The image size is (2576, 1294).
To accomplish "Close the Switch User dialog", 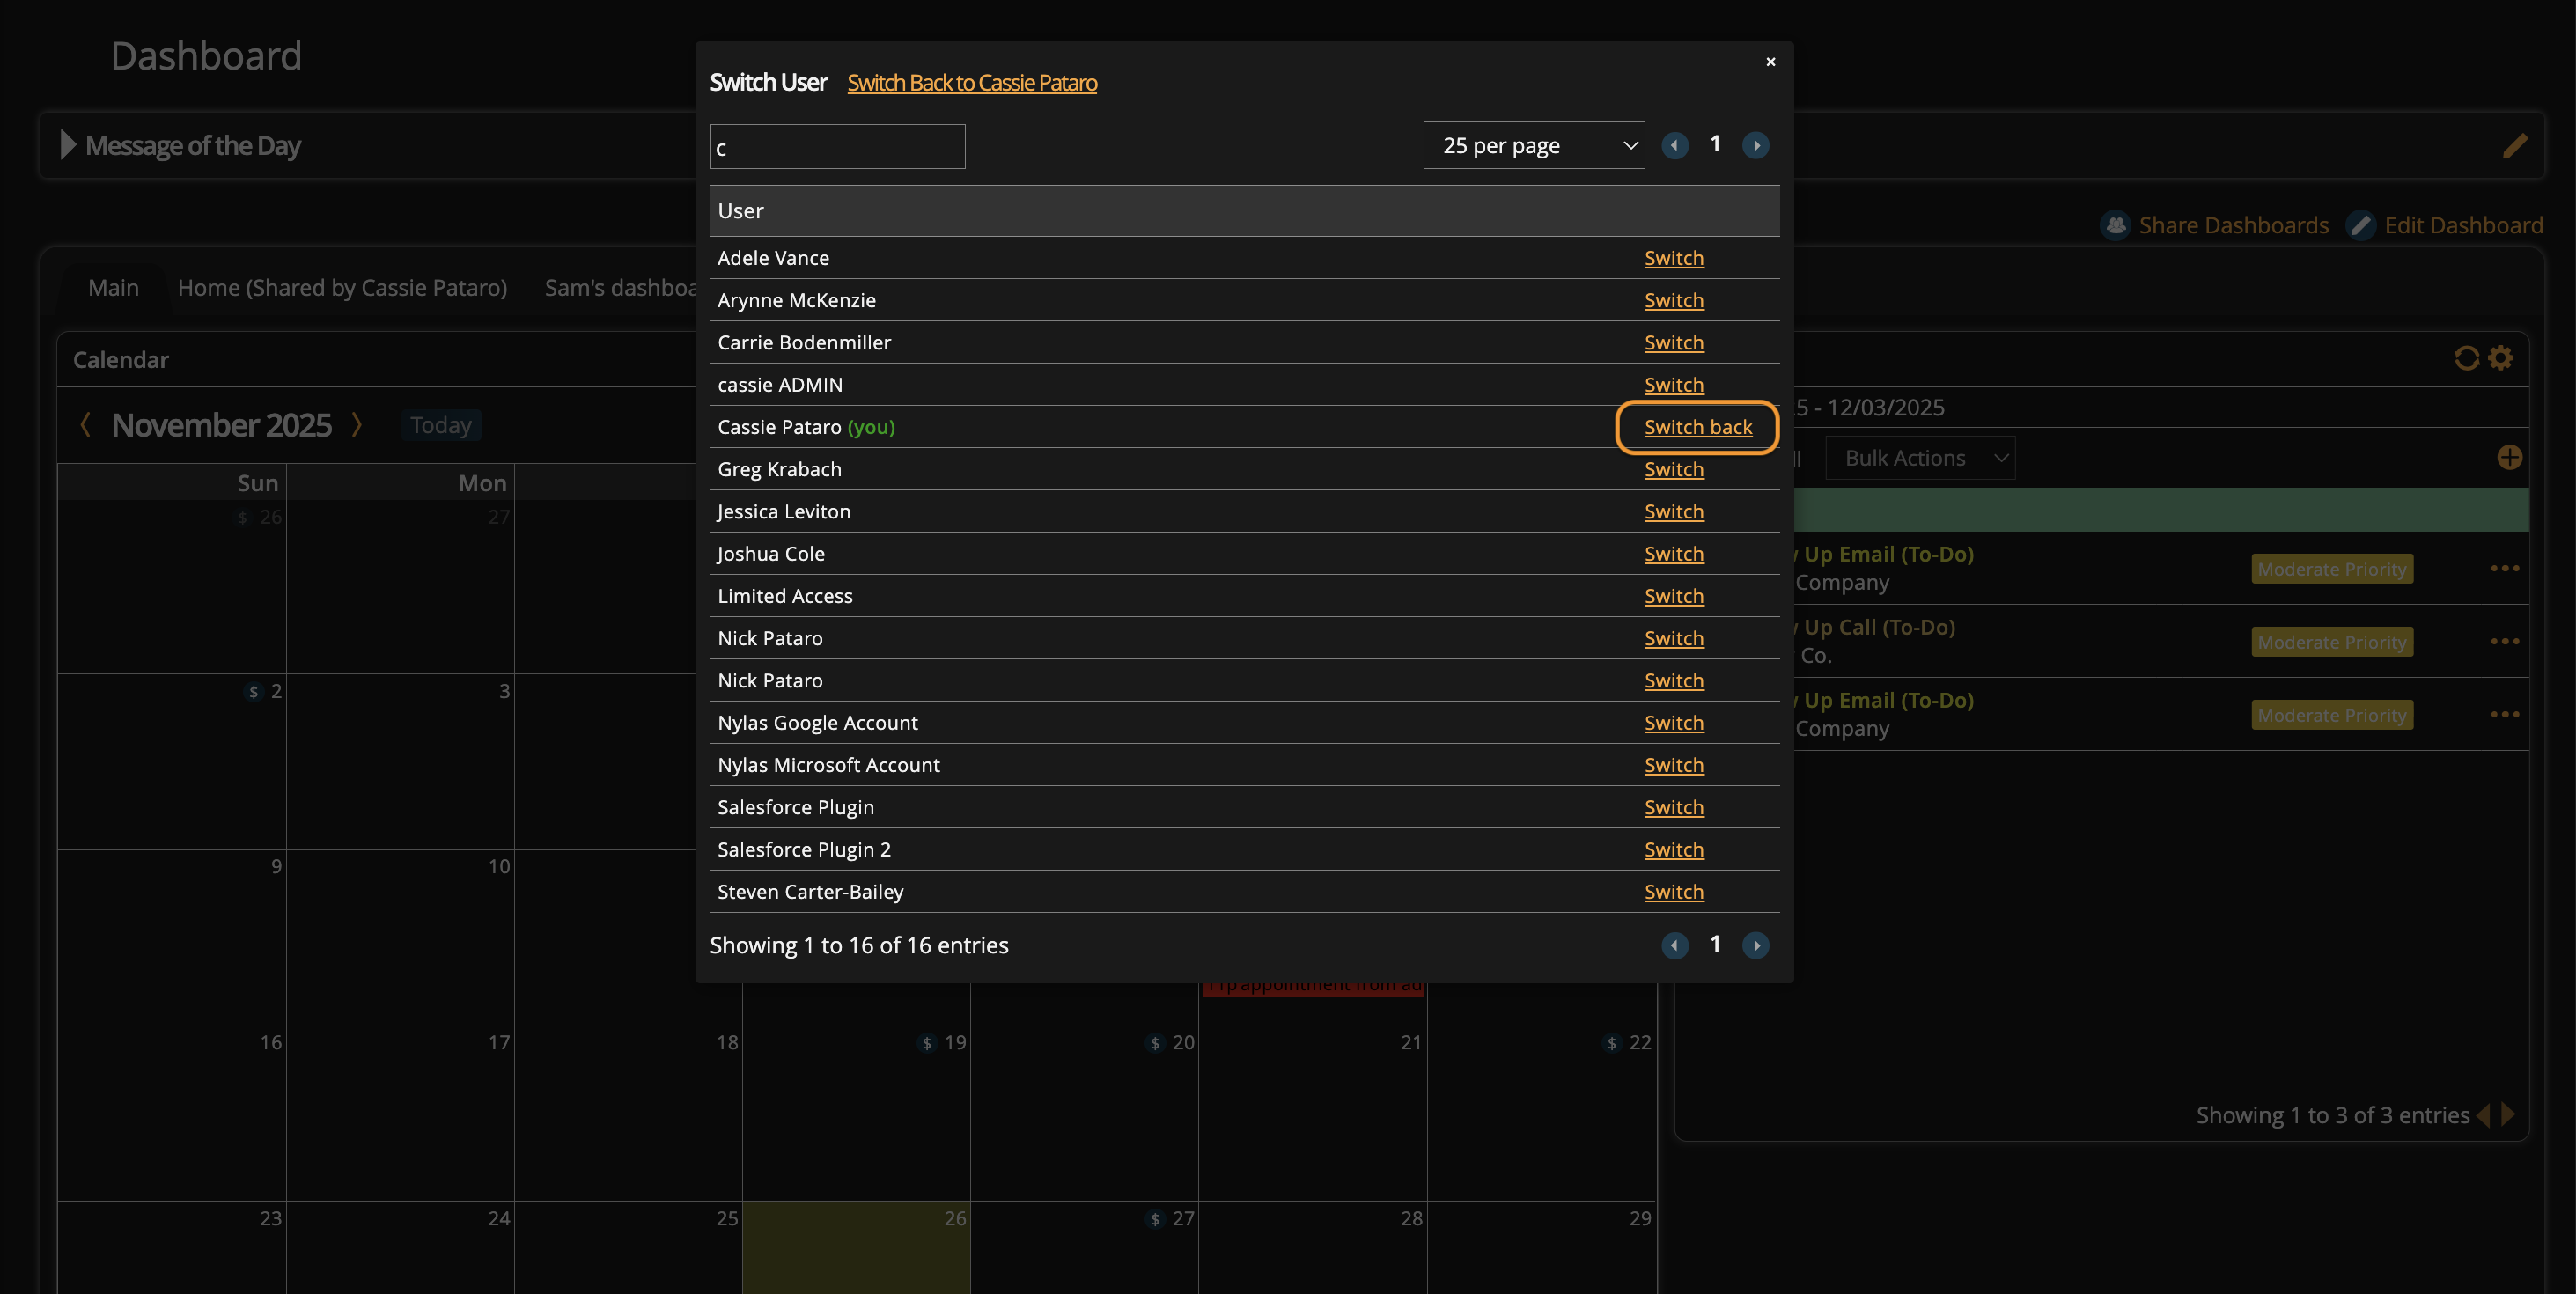I will [1770, 62].
